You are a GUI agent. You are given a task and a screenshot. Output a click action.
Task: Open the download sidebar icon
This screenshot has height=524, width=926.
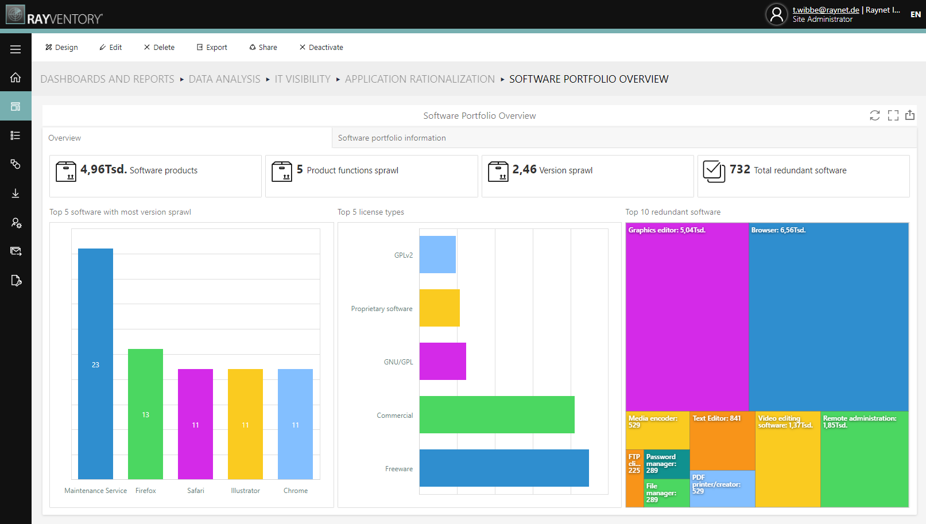15,193
